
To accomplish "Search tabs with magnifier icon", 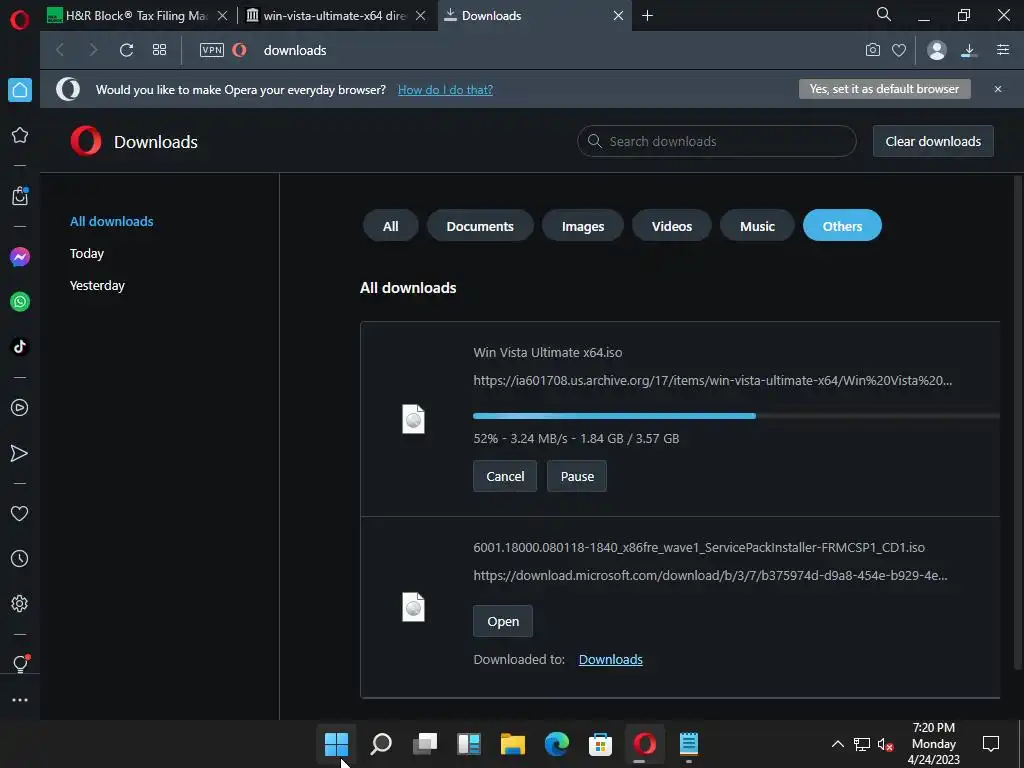I will click(x=884, y=14).
